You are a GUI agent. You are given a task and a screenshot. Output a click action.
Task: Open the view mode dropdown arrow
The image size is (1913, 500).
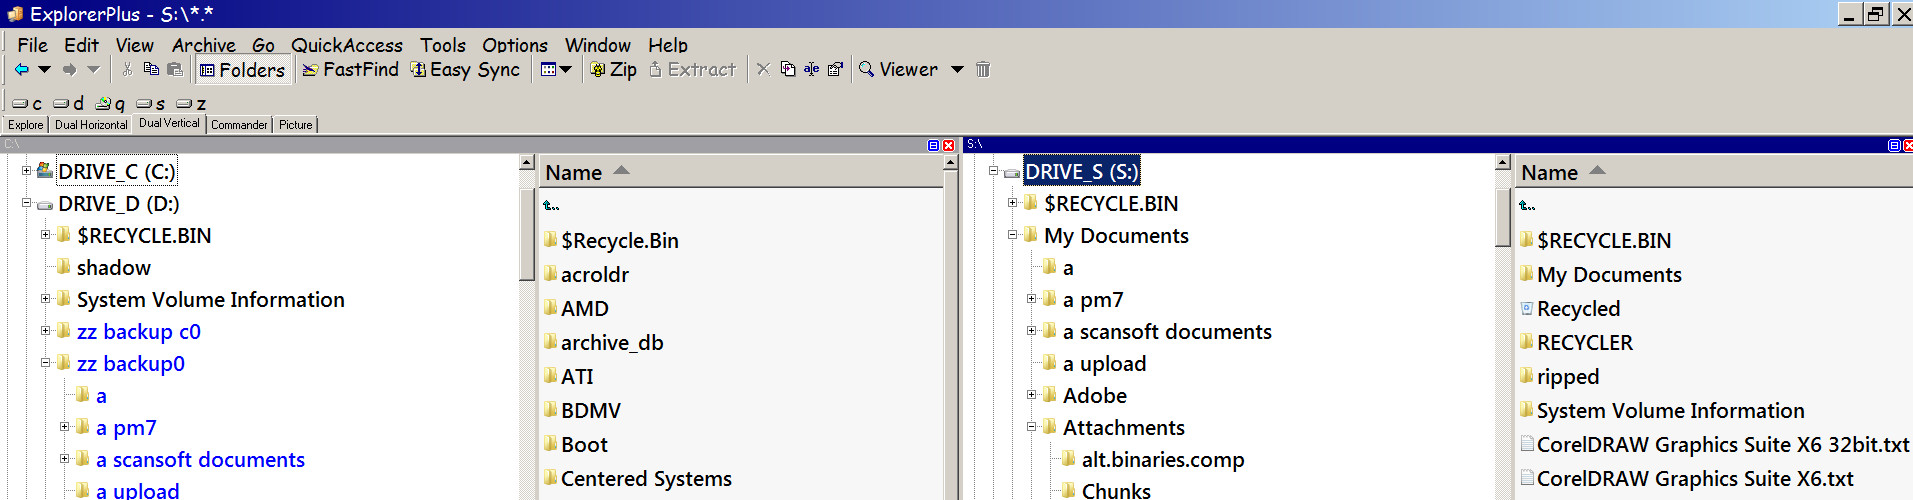tap(566, 69)
